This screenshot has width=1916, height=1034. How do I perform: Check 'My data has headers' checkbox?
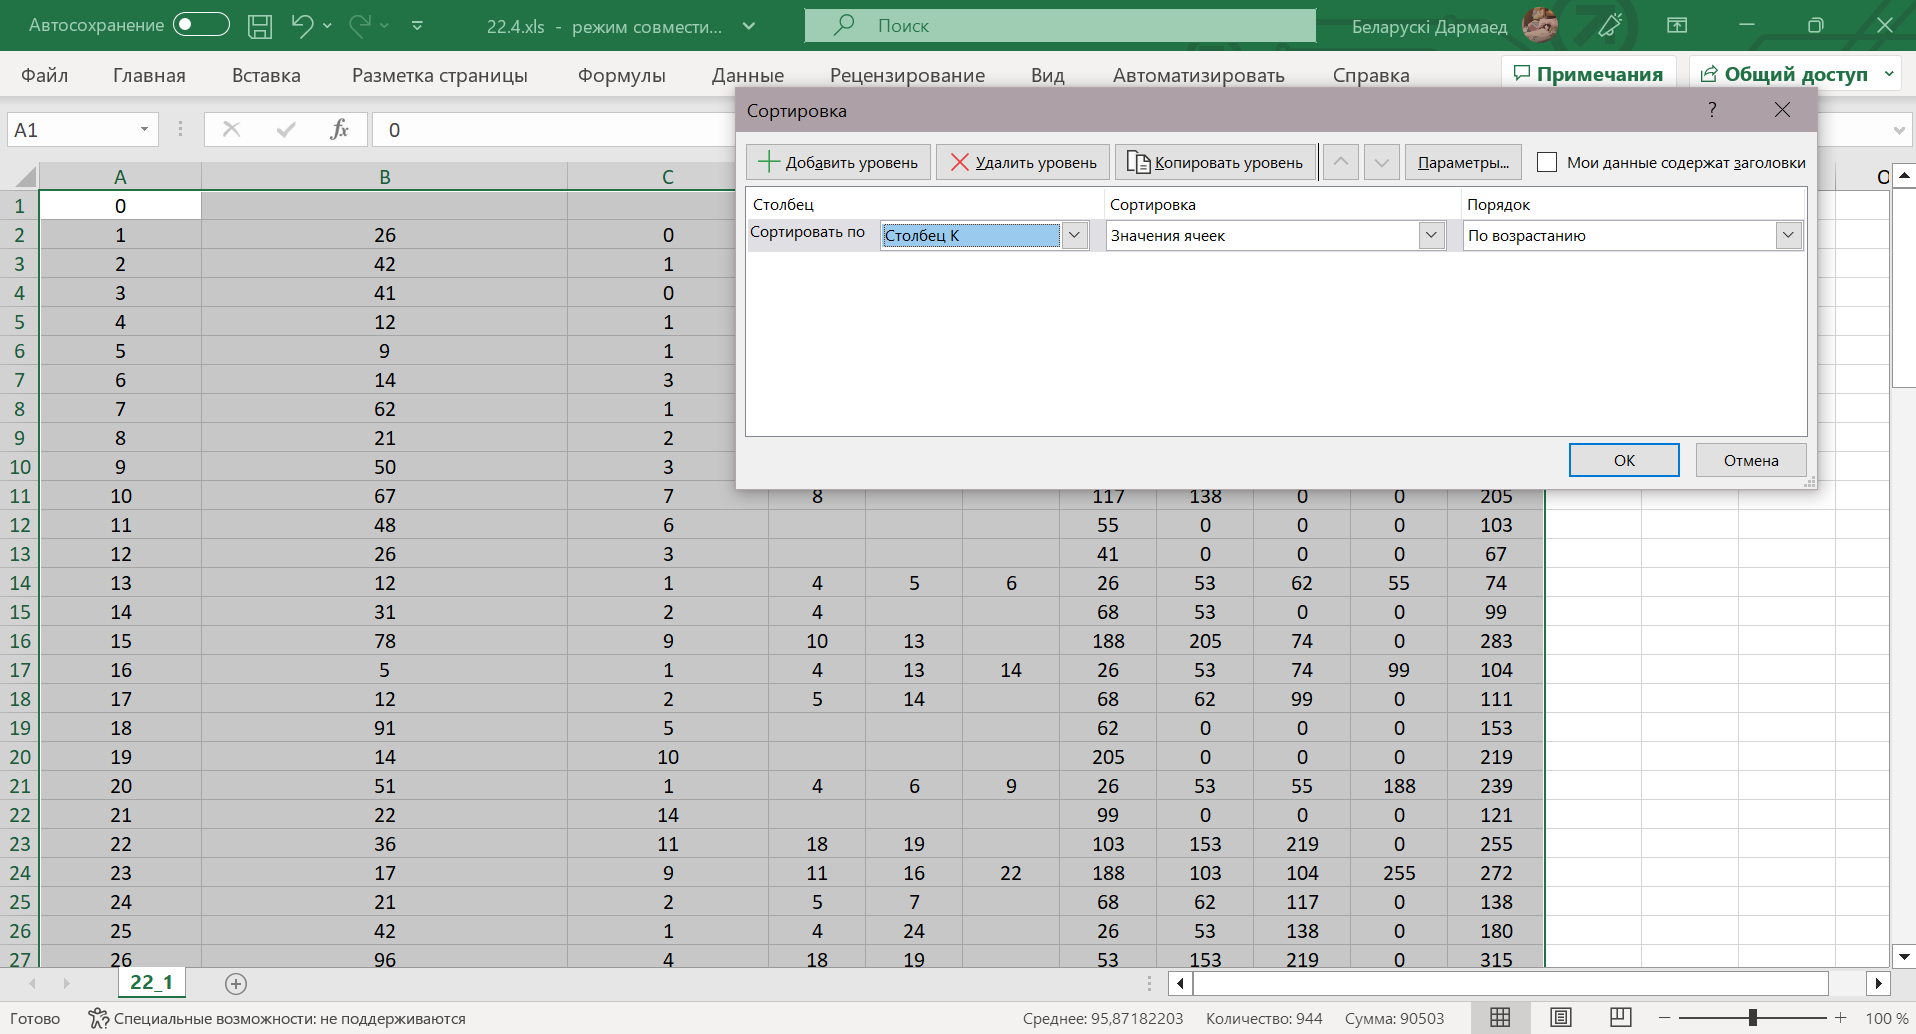pyautogui.click(x=1547, y=162)
